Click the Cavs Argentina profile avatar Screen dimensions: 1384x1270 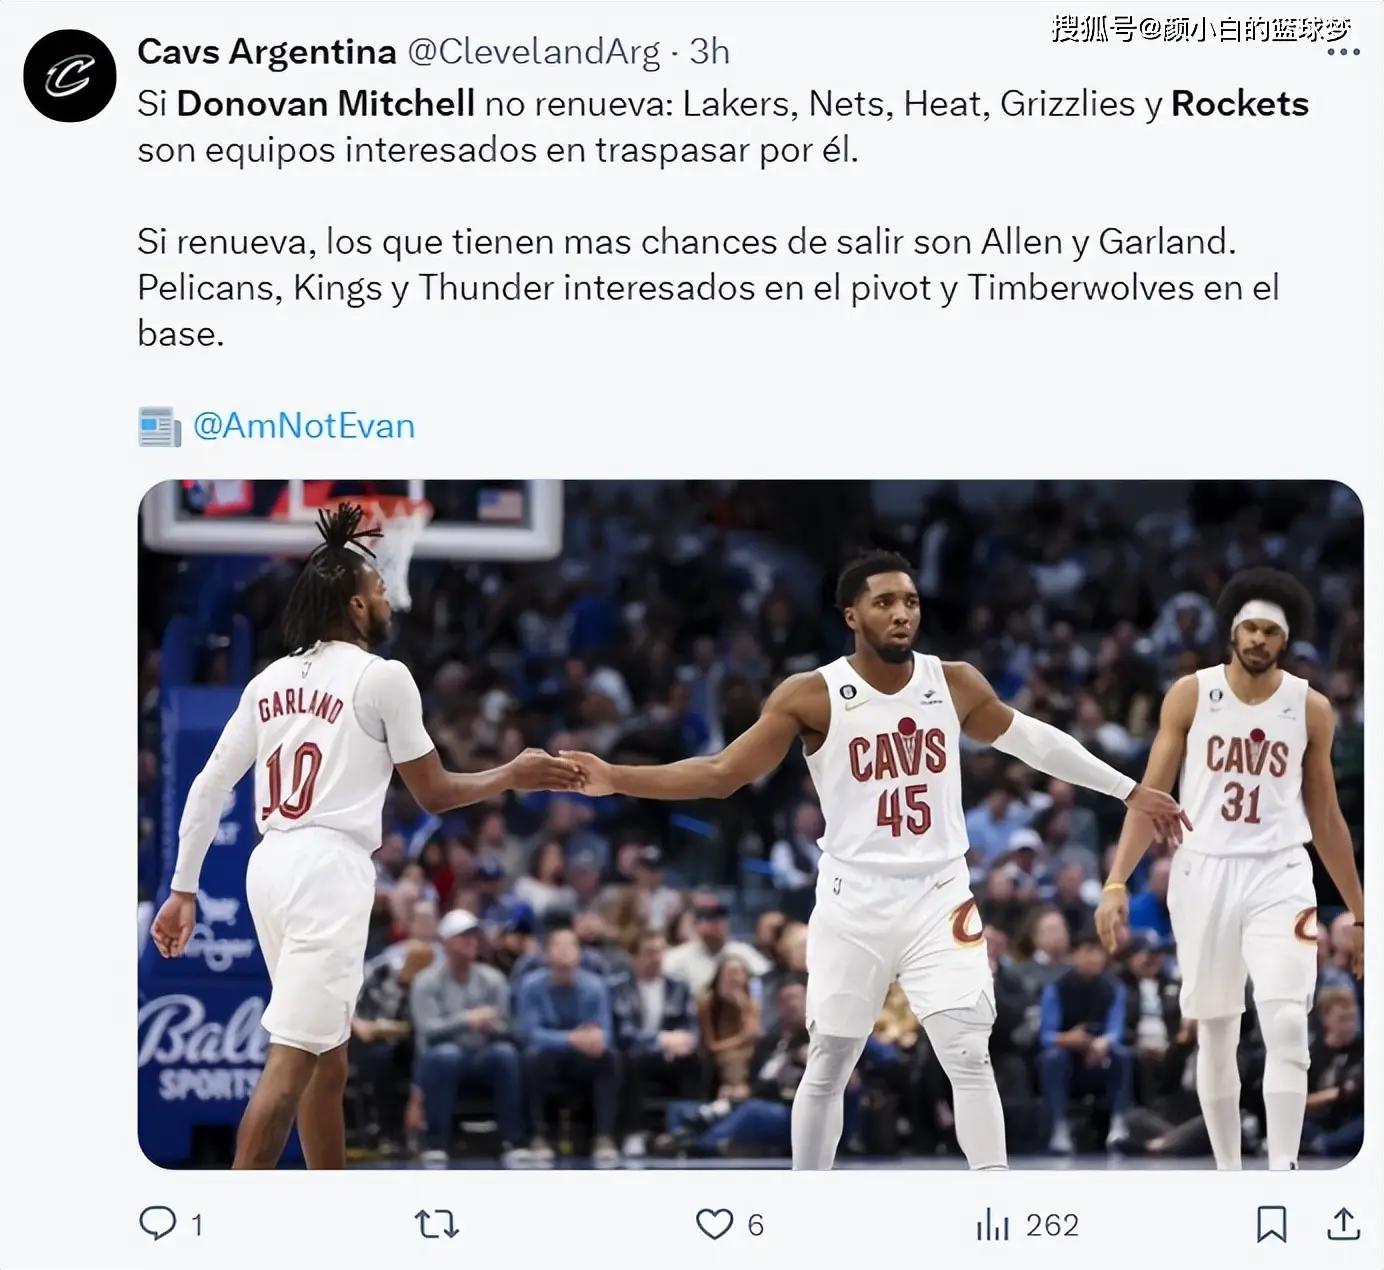[x=70, y=76]
